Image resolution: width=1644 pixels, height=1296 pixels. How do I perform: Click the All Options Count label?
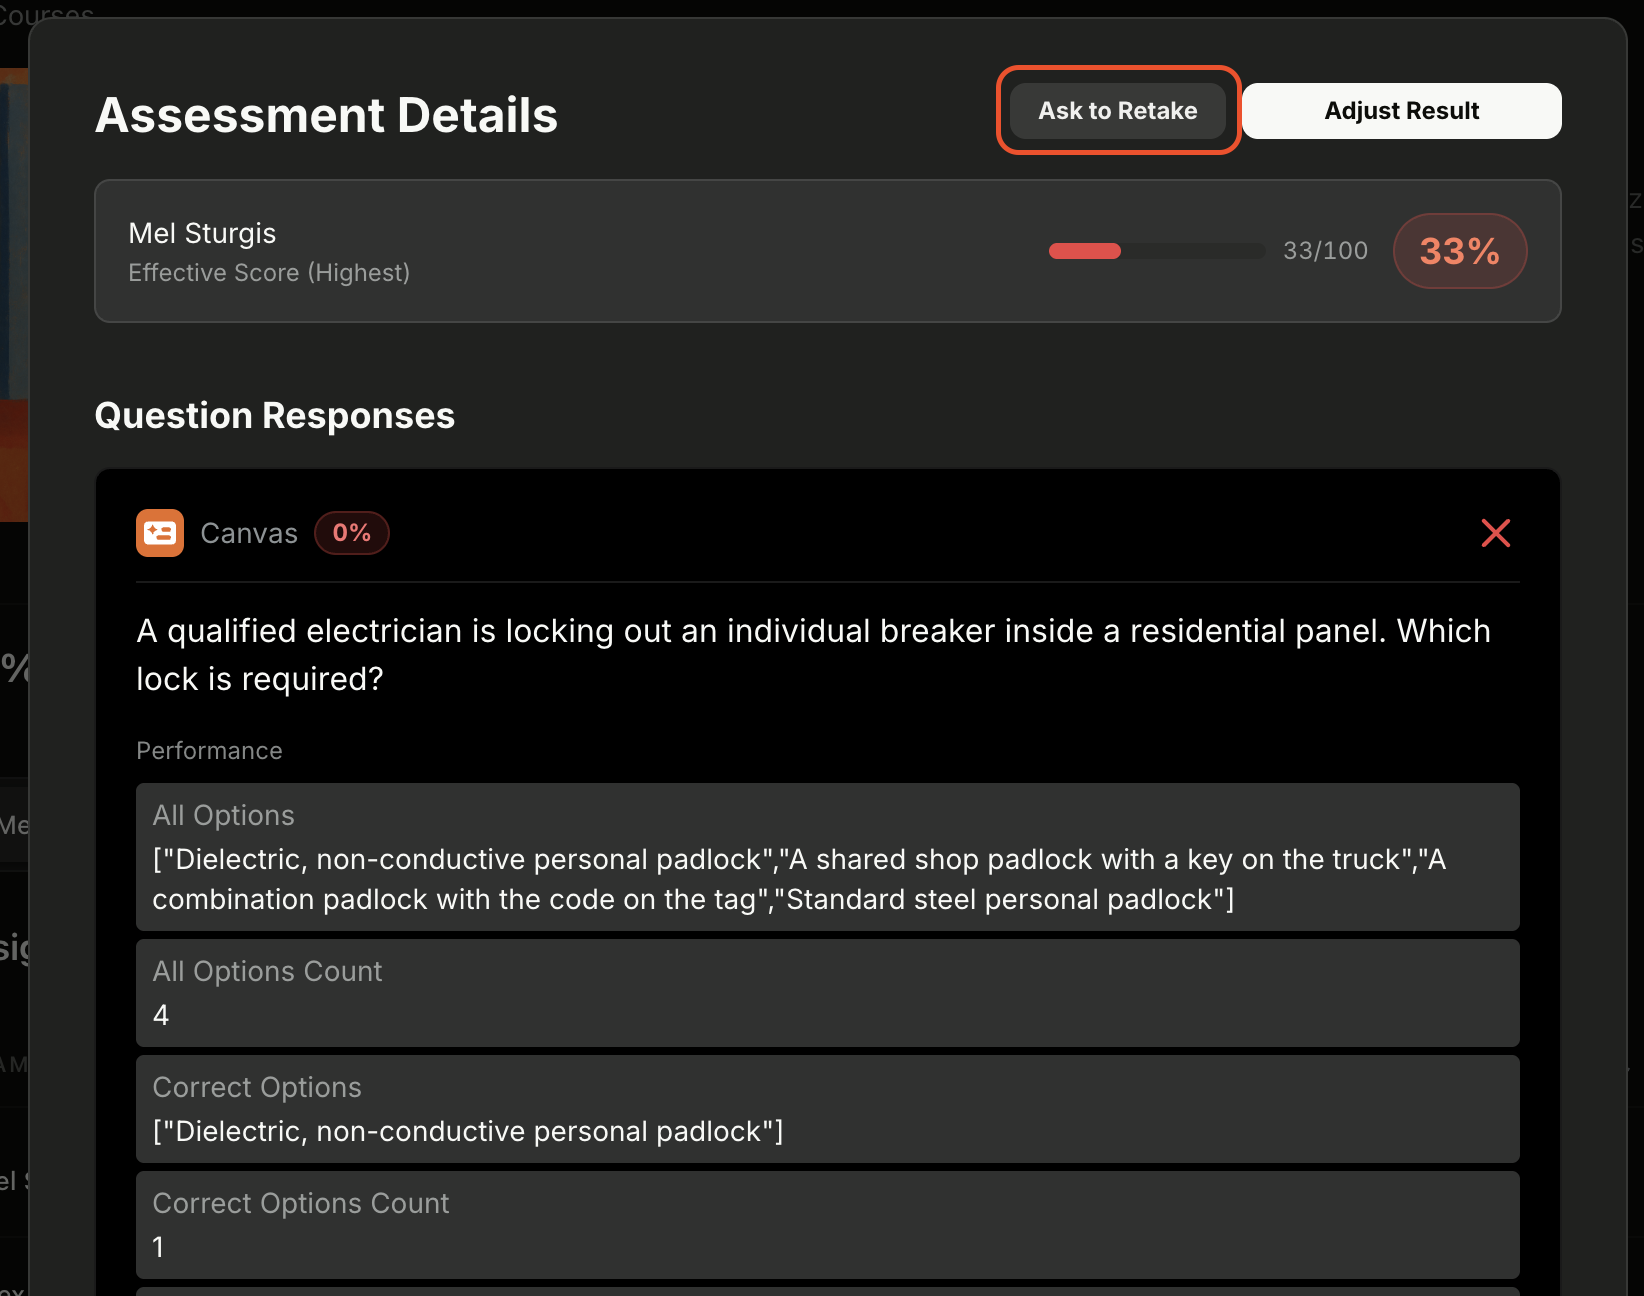267,972
